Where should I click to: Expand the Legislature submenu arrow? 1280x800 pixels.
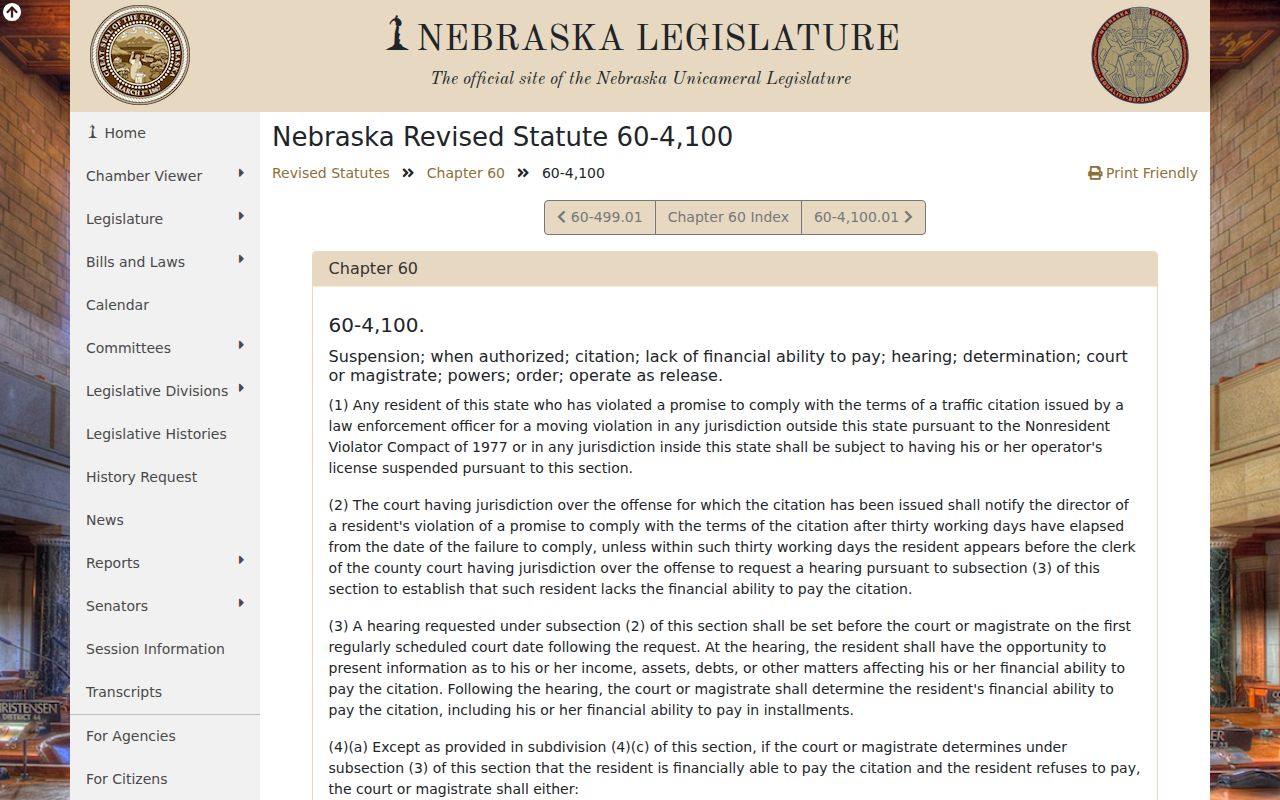click(x=241, y=217)
